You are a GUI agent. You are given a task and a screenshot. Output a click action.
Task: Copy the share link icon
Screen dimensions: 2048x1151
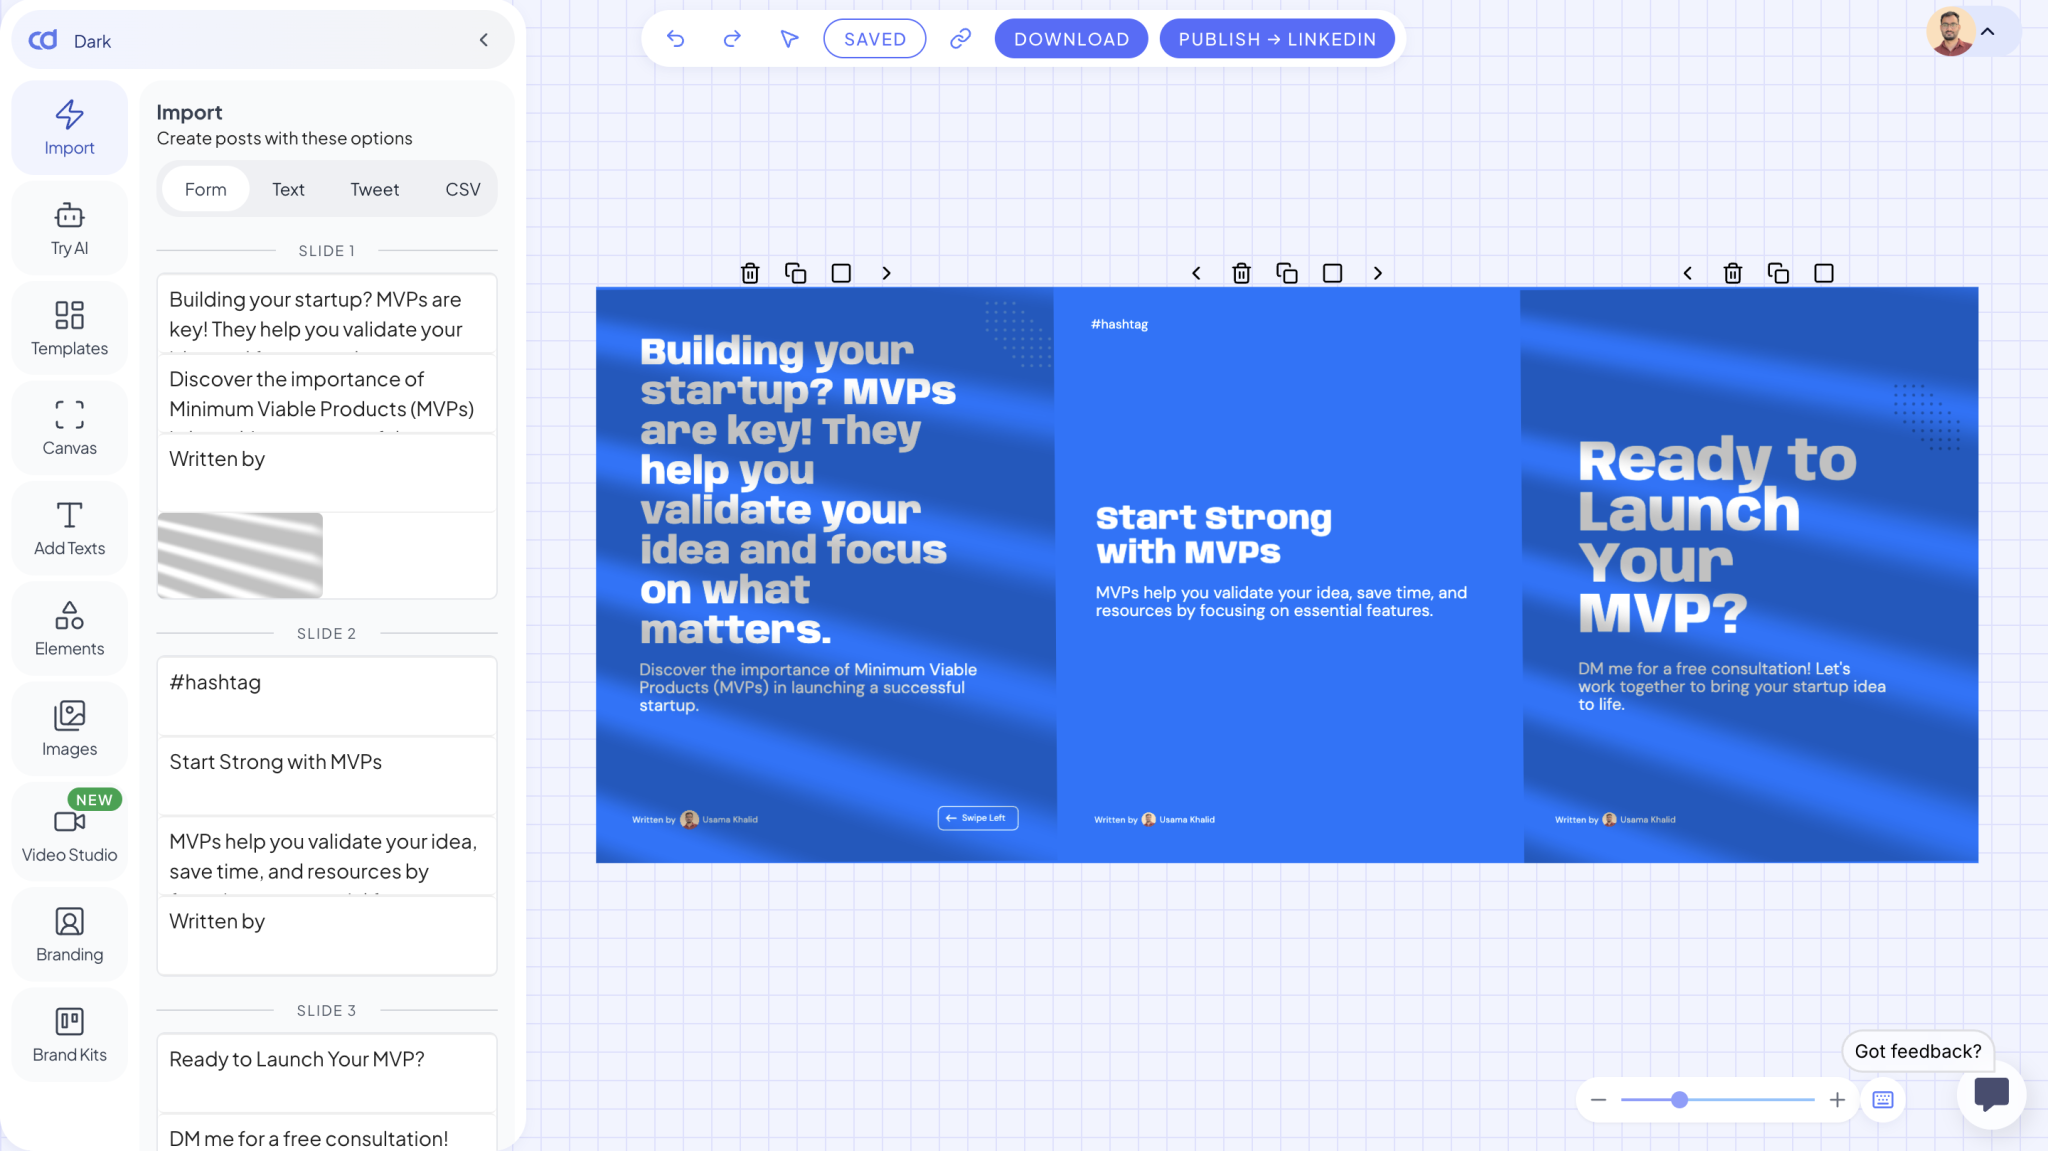(960, 39)
